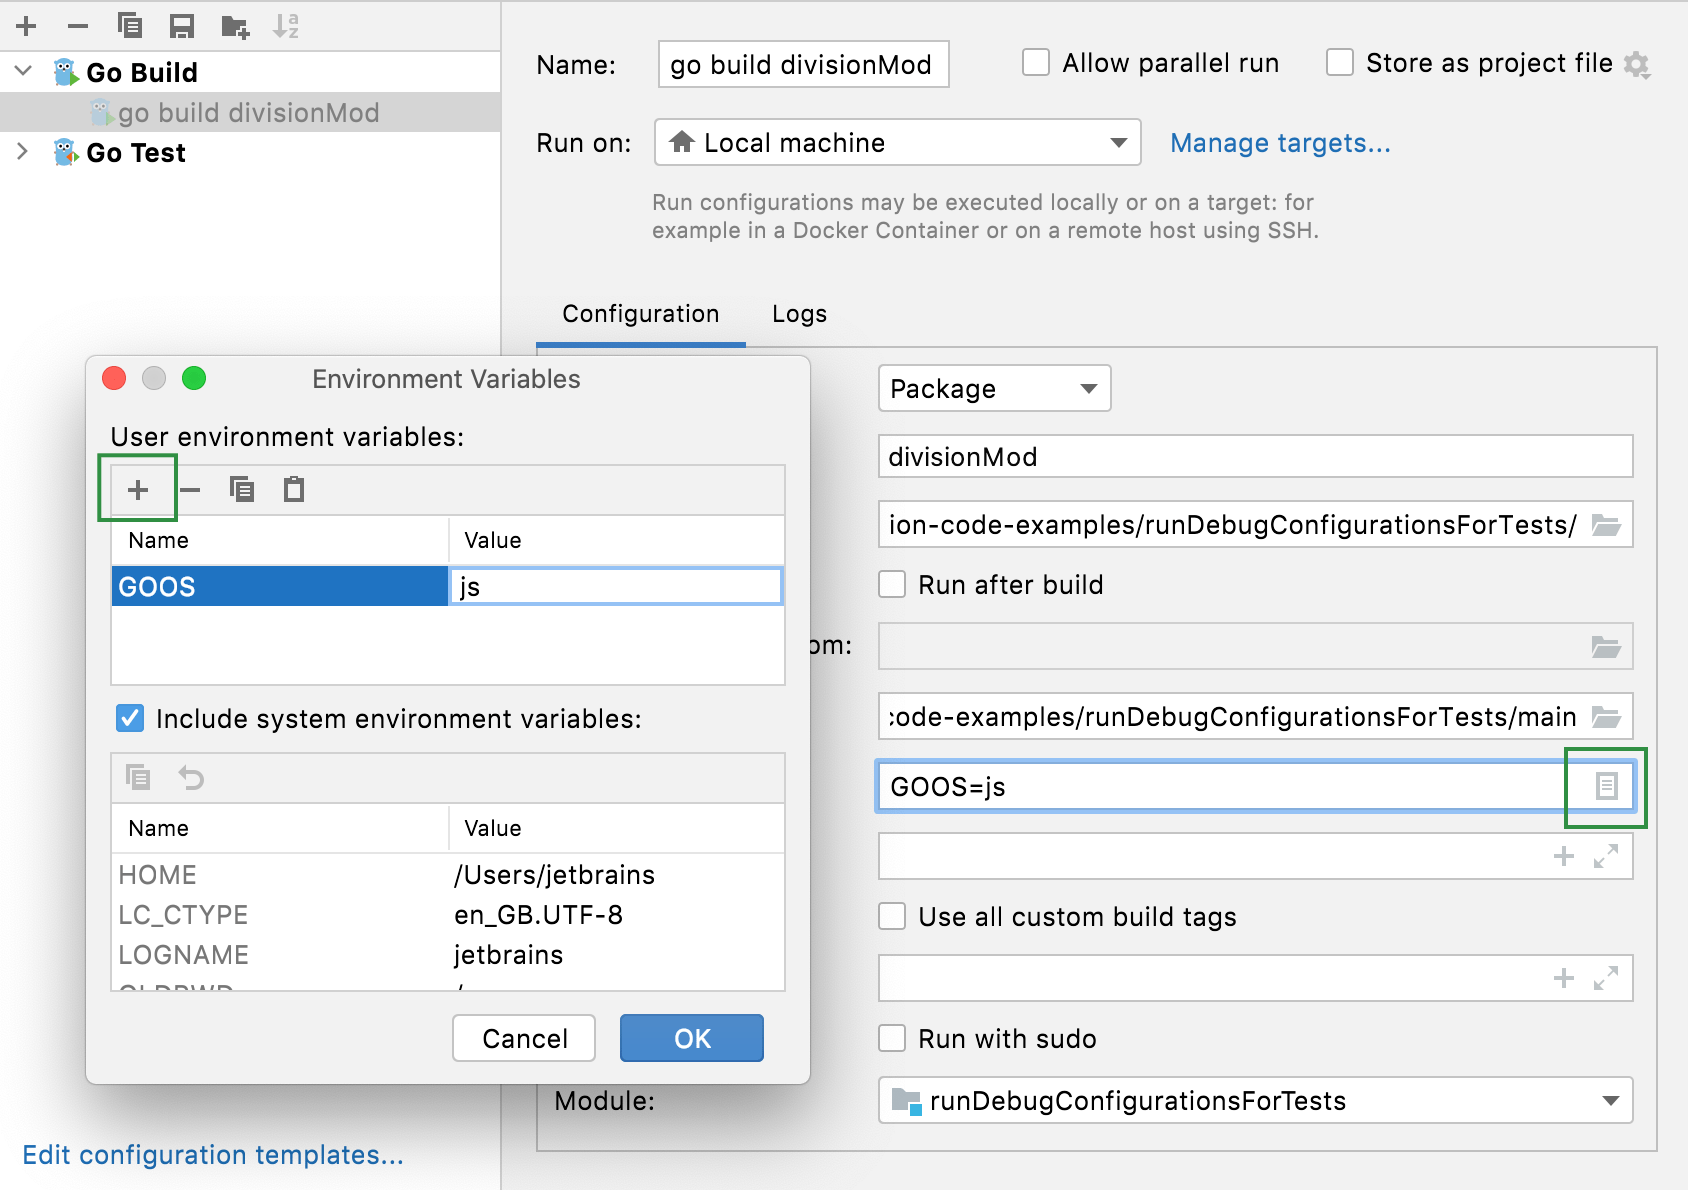Add a new environment variable row

click(138, 489)
